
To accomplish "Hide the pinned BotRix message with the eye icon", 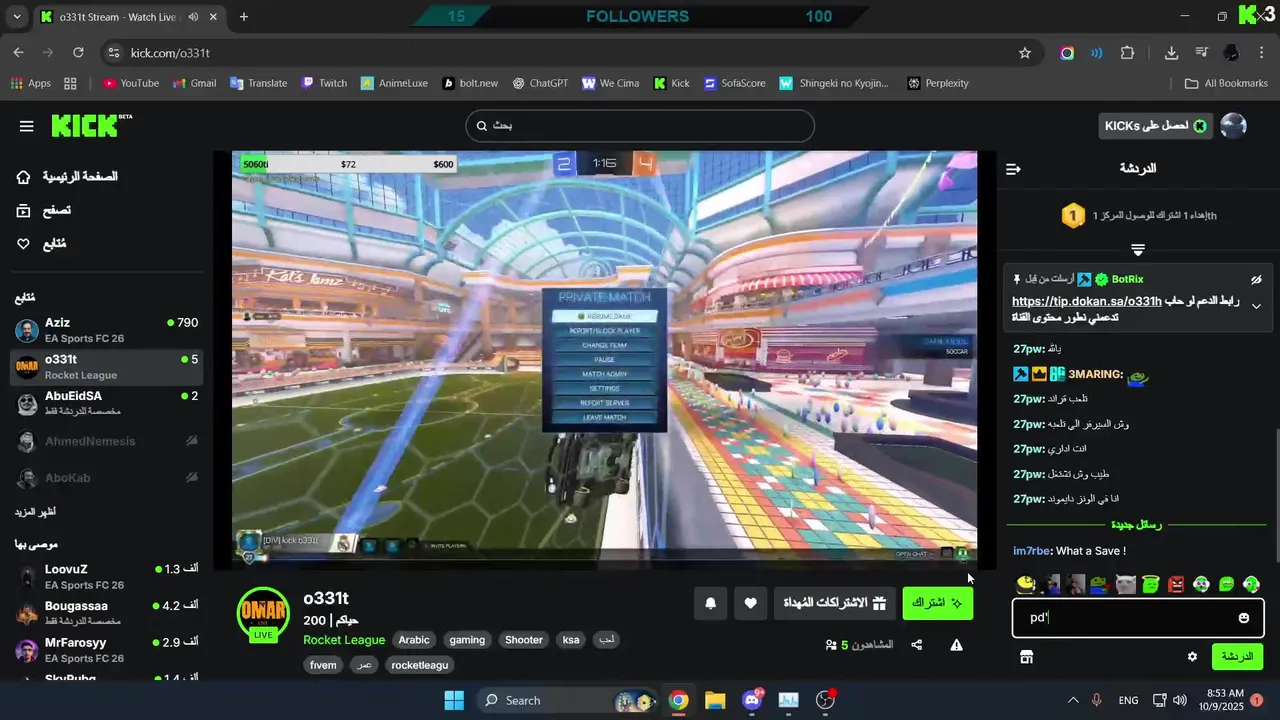I will (x=1256, y=280).
